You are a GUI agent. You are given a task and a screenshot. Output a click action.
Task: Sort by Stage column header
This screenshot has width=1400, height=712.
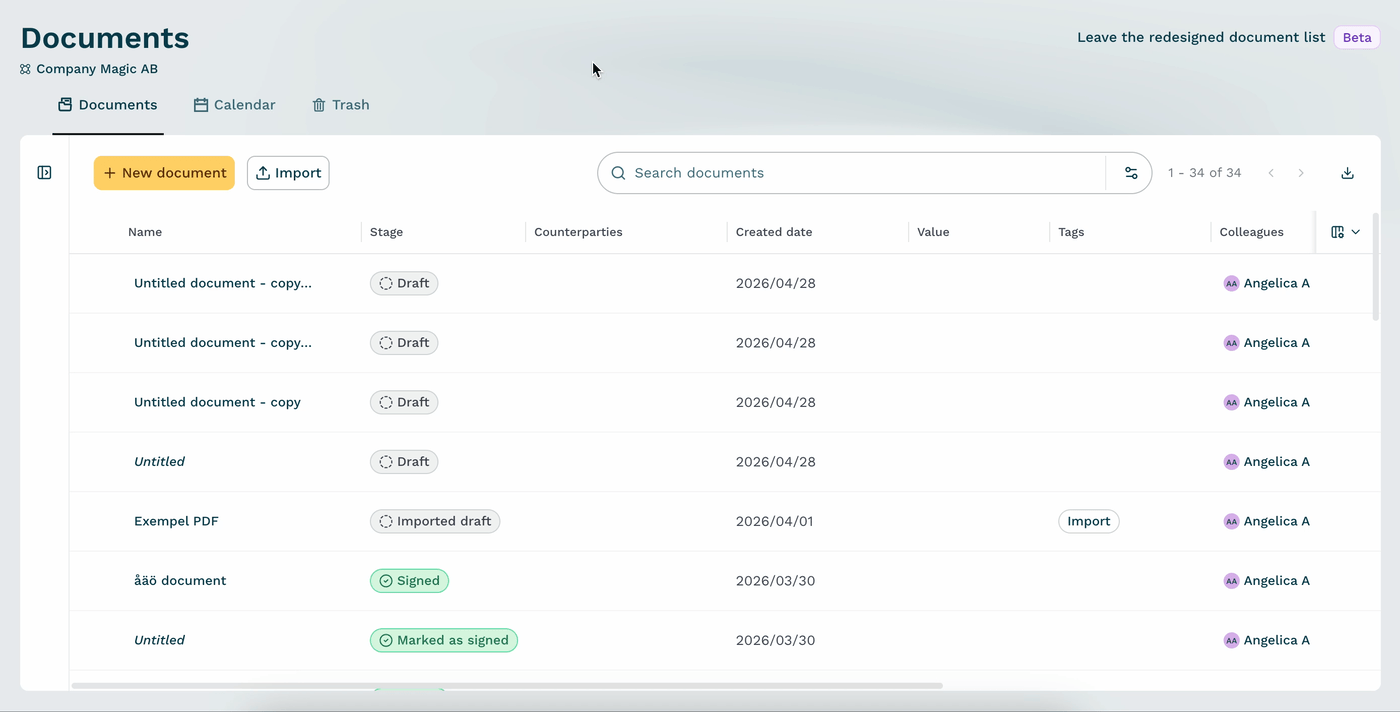coord(386,232)
